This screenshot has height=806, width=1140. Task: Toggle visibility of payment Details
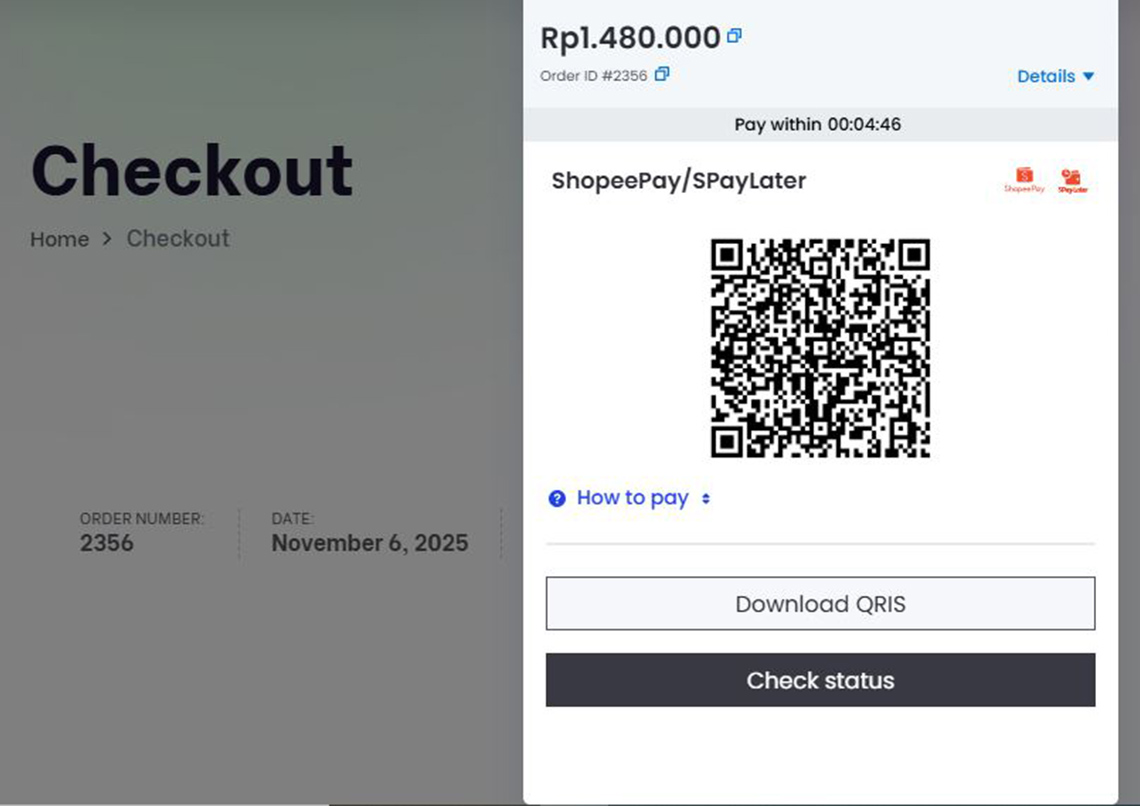tap(1055, 76)
